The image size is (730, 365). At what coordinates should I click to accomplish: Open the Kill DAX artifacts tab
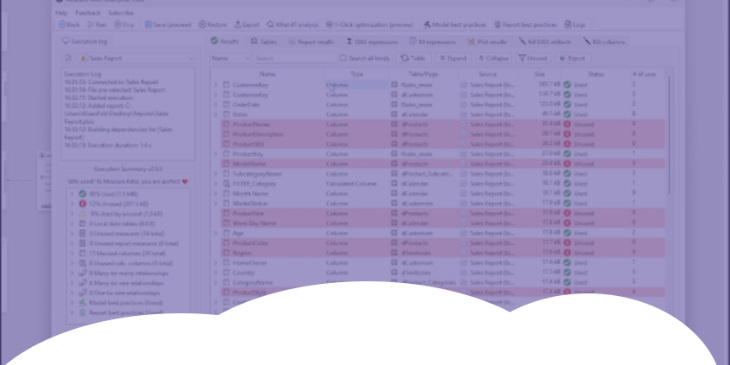point(545,42)
